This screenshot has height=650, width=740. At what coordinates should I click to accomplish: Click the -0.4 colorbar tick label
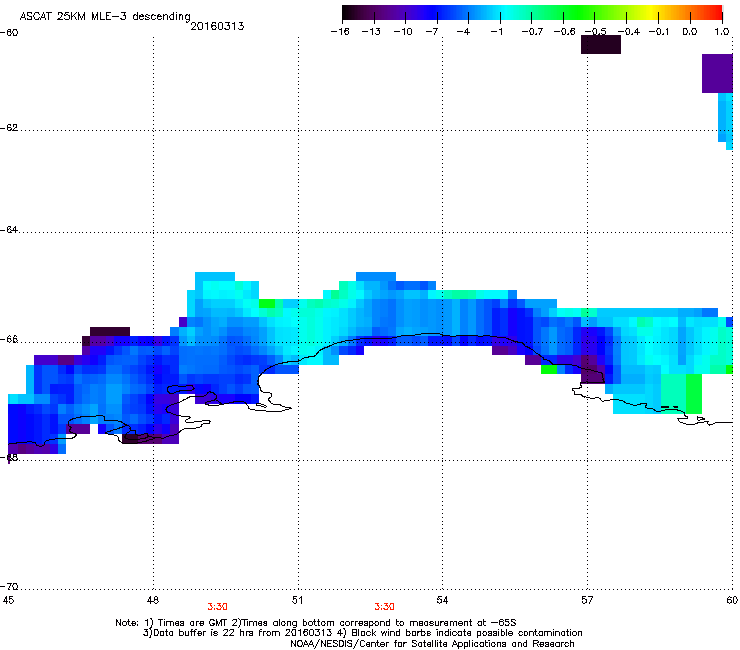[x=629, y=32]
